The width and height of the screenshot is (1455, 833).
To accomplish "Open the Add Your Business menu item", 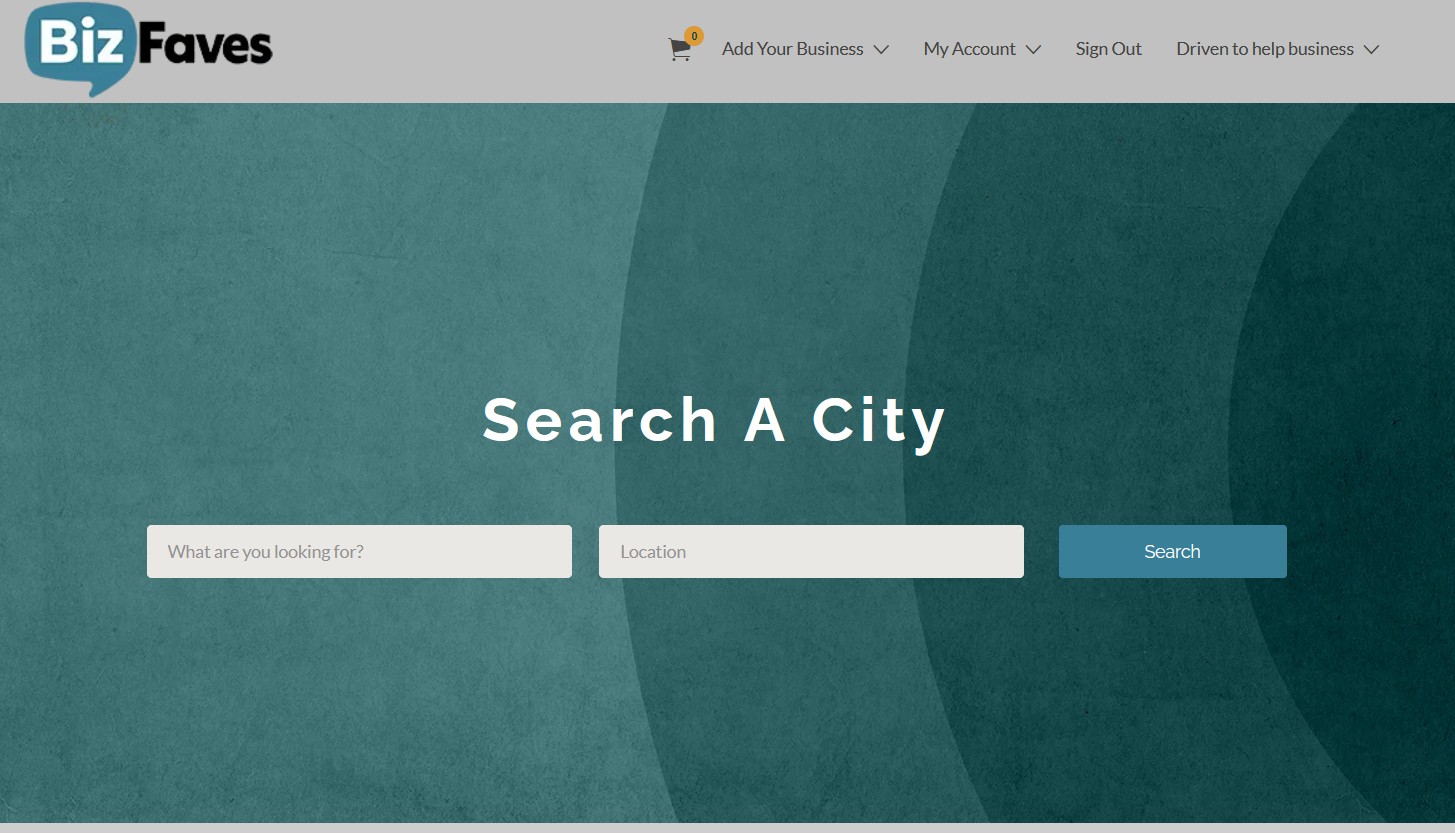I will pos(792,49).
